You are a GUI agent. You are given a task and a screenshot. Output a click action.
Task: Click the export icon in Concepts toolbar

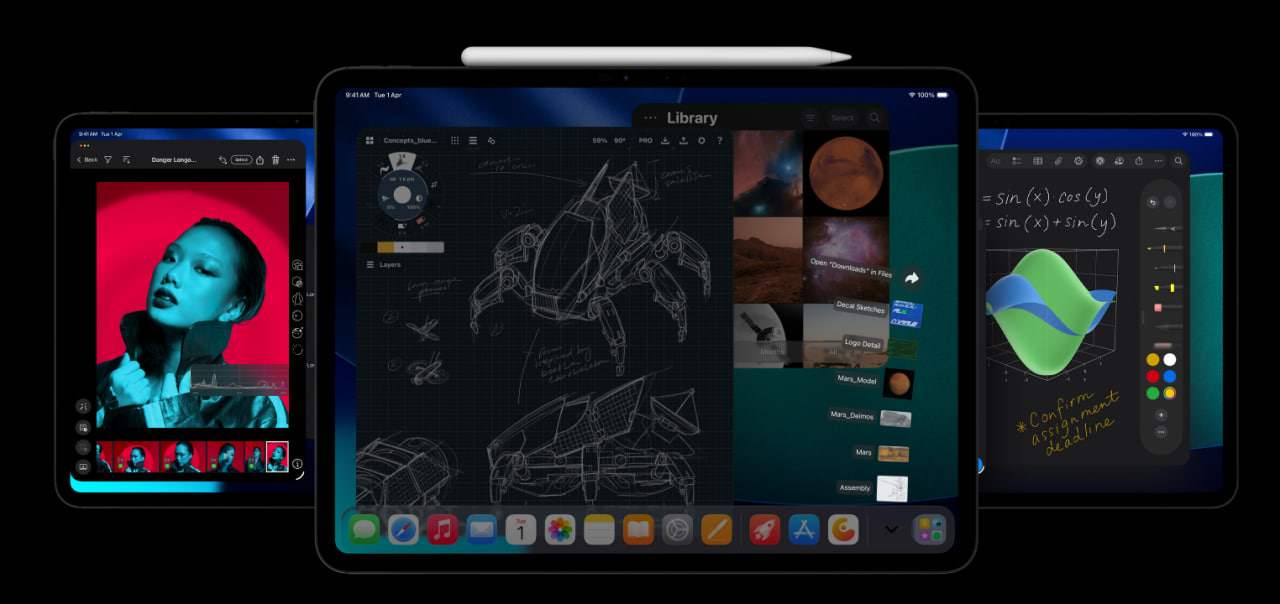684,141
